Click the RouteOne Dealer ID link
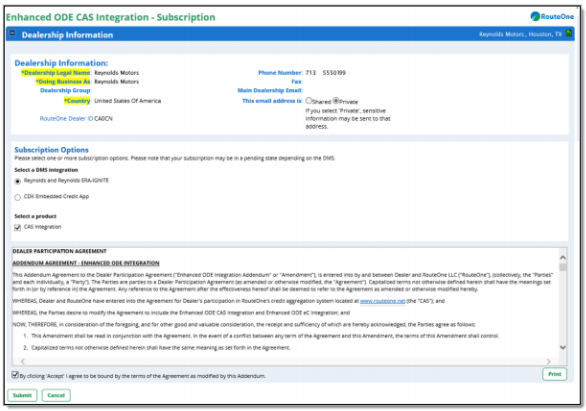586x411 pixels. [66, 118]
